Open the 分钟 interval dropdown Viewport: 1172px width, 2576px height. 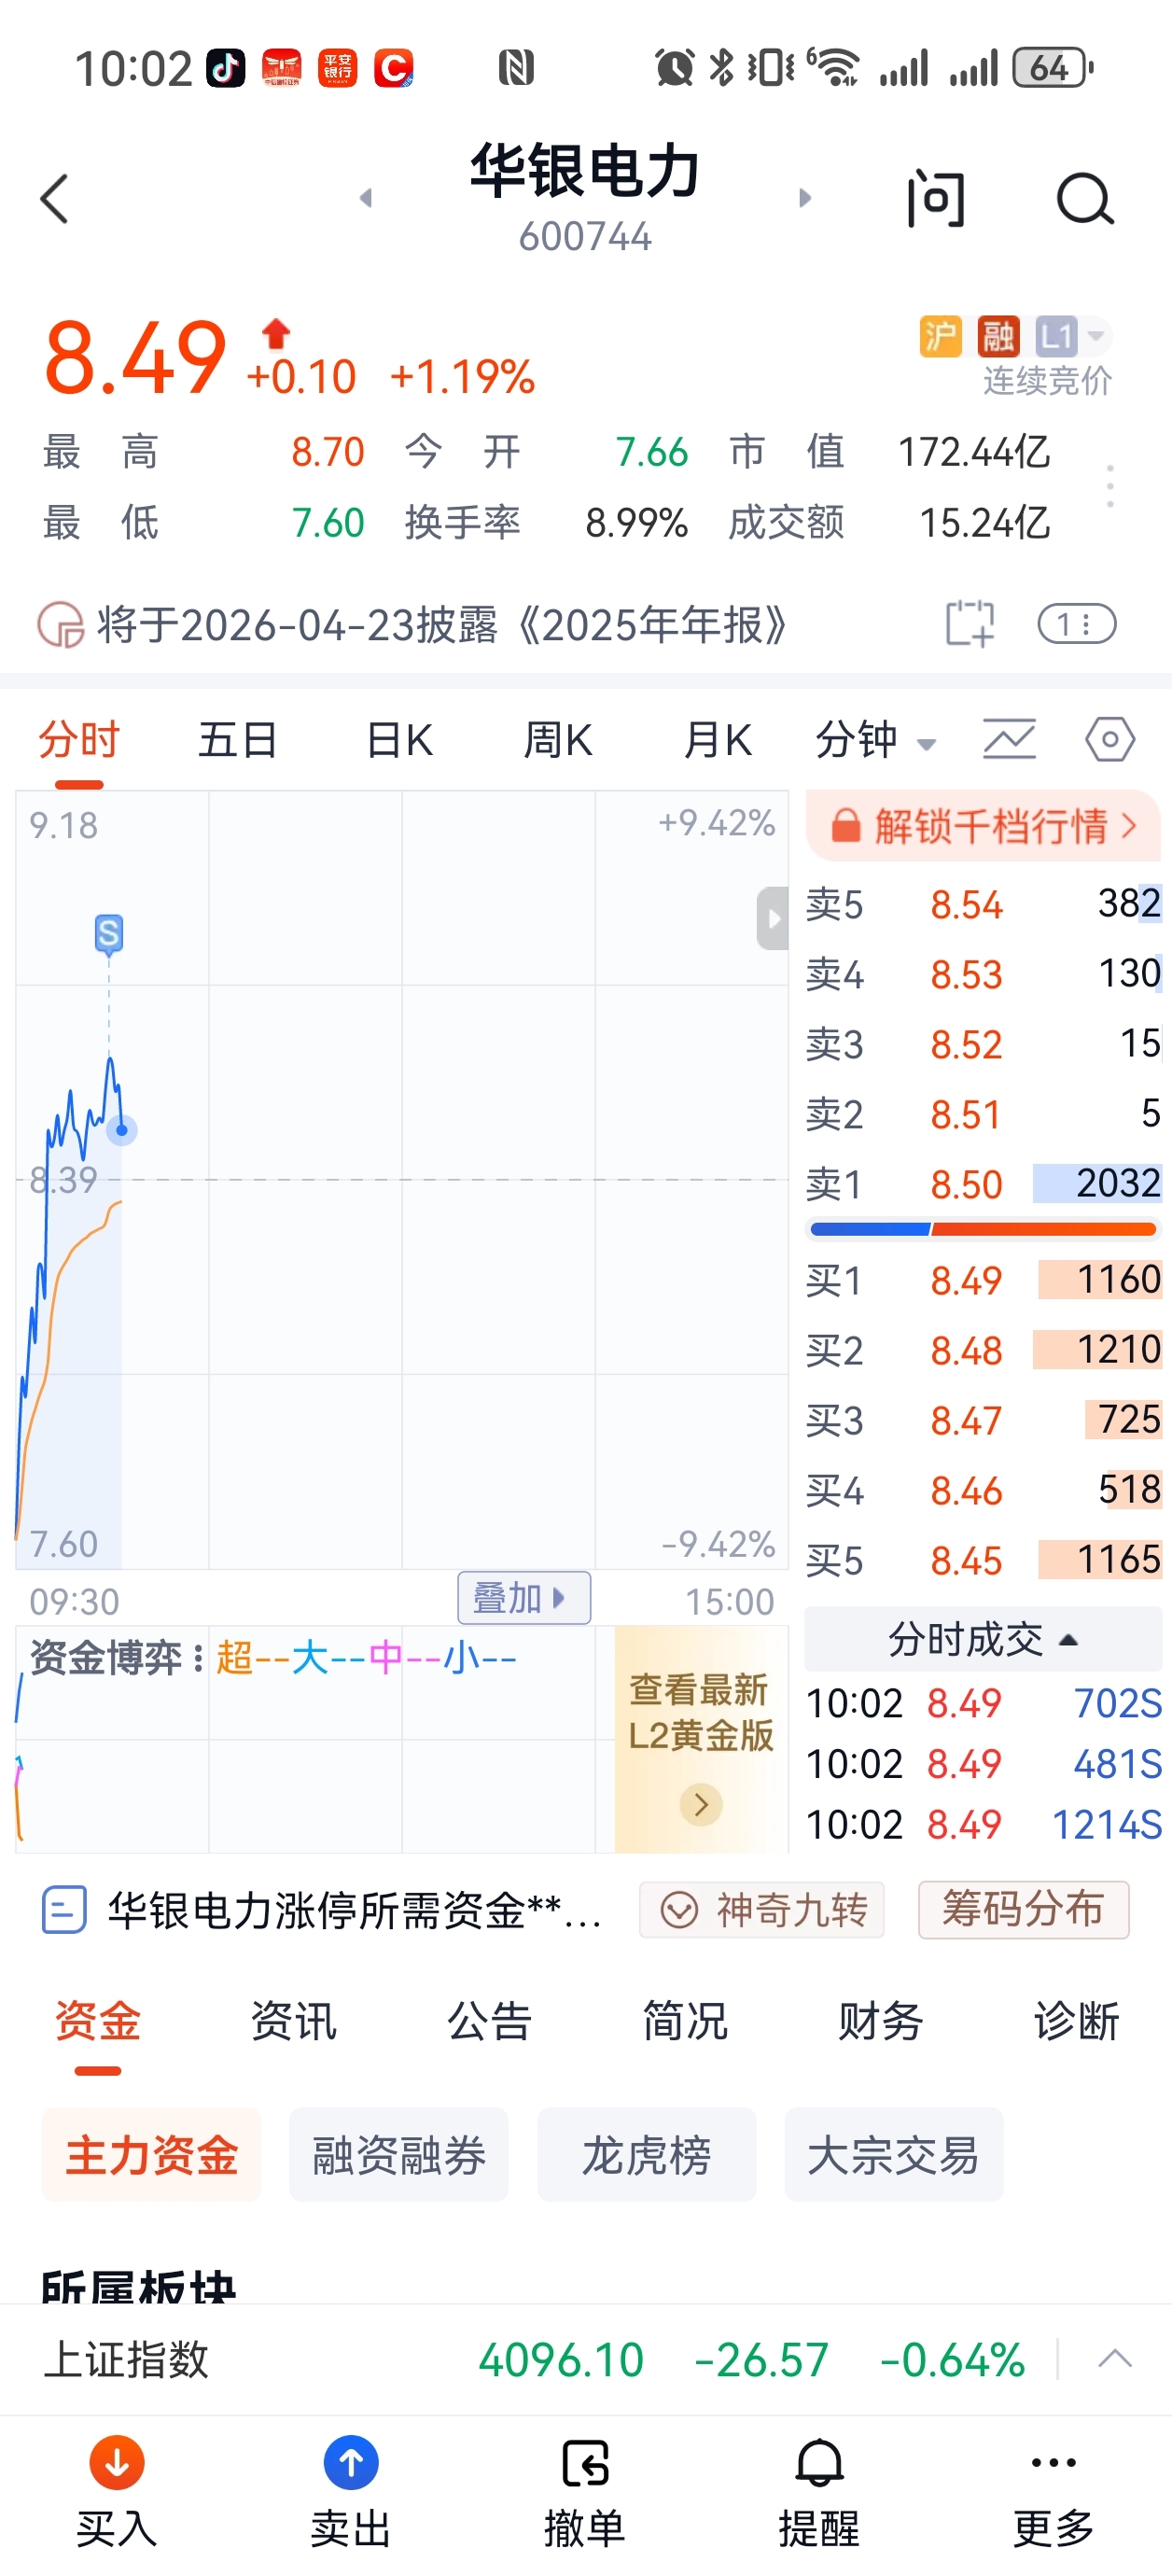click(x=876, y=741)
